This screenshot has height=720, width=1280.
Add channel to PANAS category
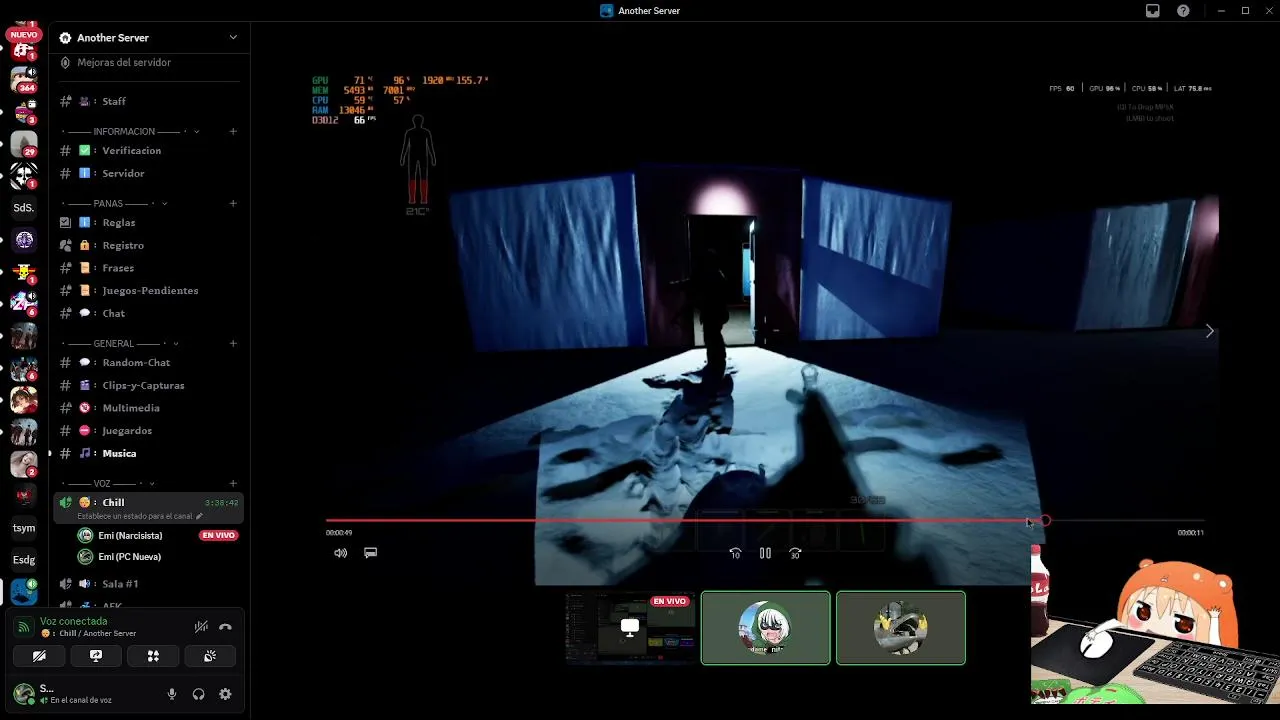pos(233,203)
